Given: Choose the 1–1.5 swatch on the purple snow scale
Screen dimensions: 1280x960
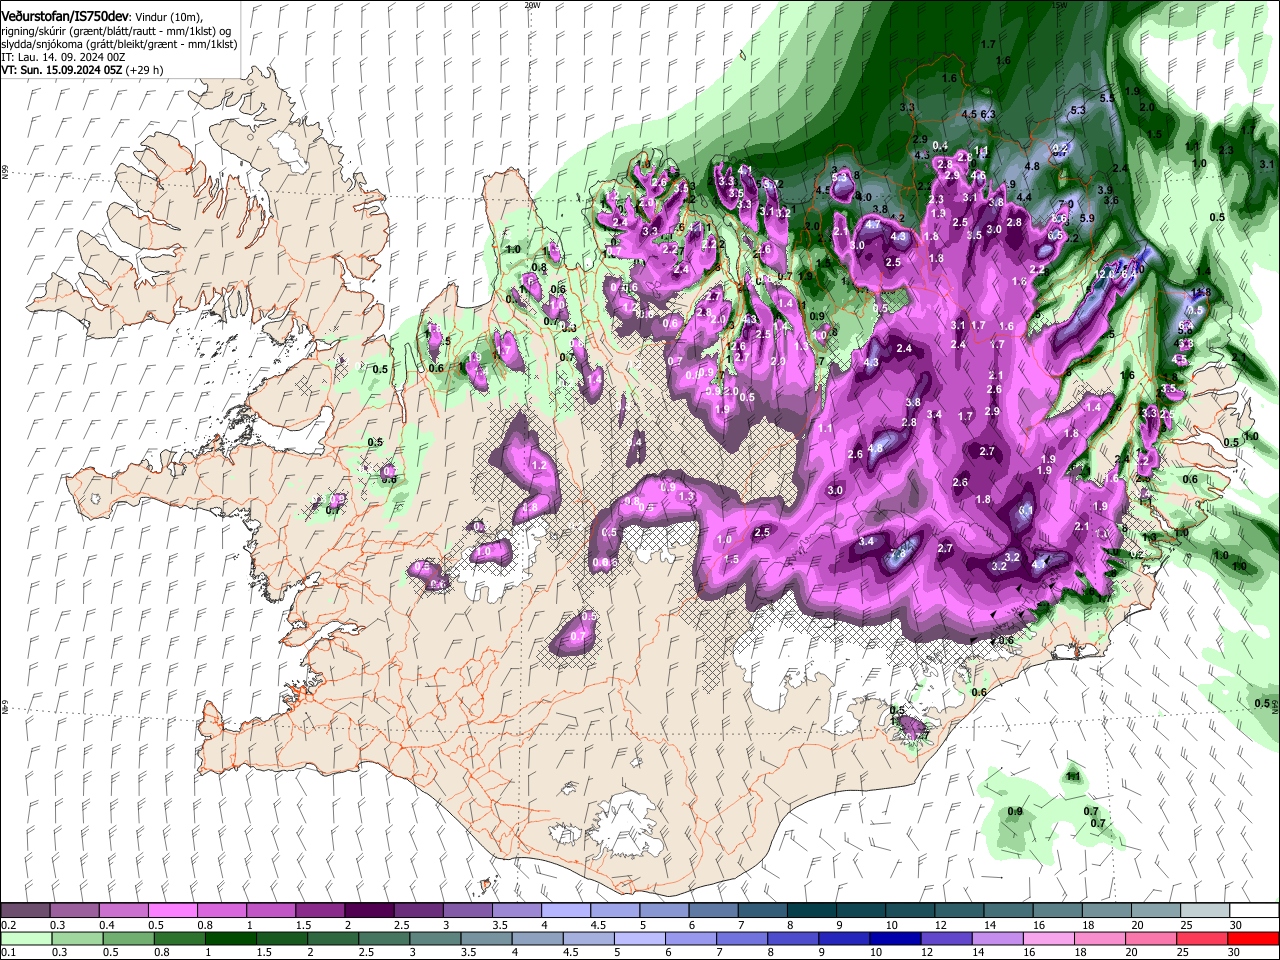Looking at the screenshot, I should point(271,911).
